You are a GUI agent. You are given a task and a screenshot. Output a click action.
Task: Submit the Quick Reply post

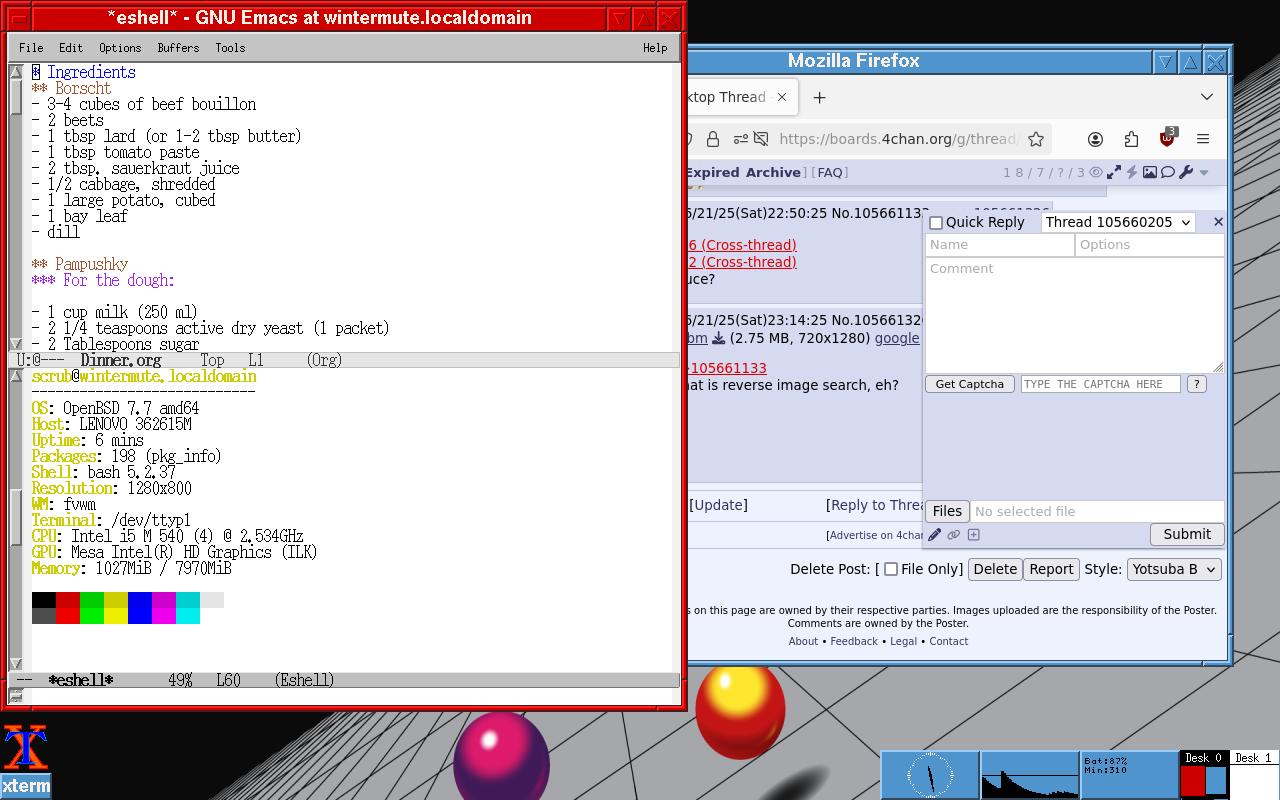(x=1187, y=534)
